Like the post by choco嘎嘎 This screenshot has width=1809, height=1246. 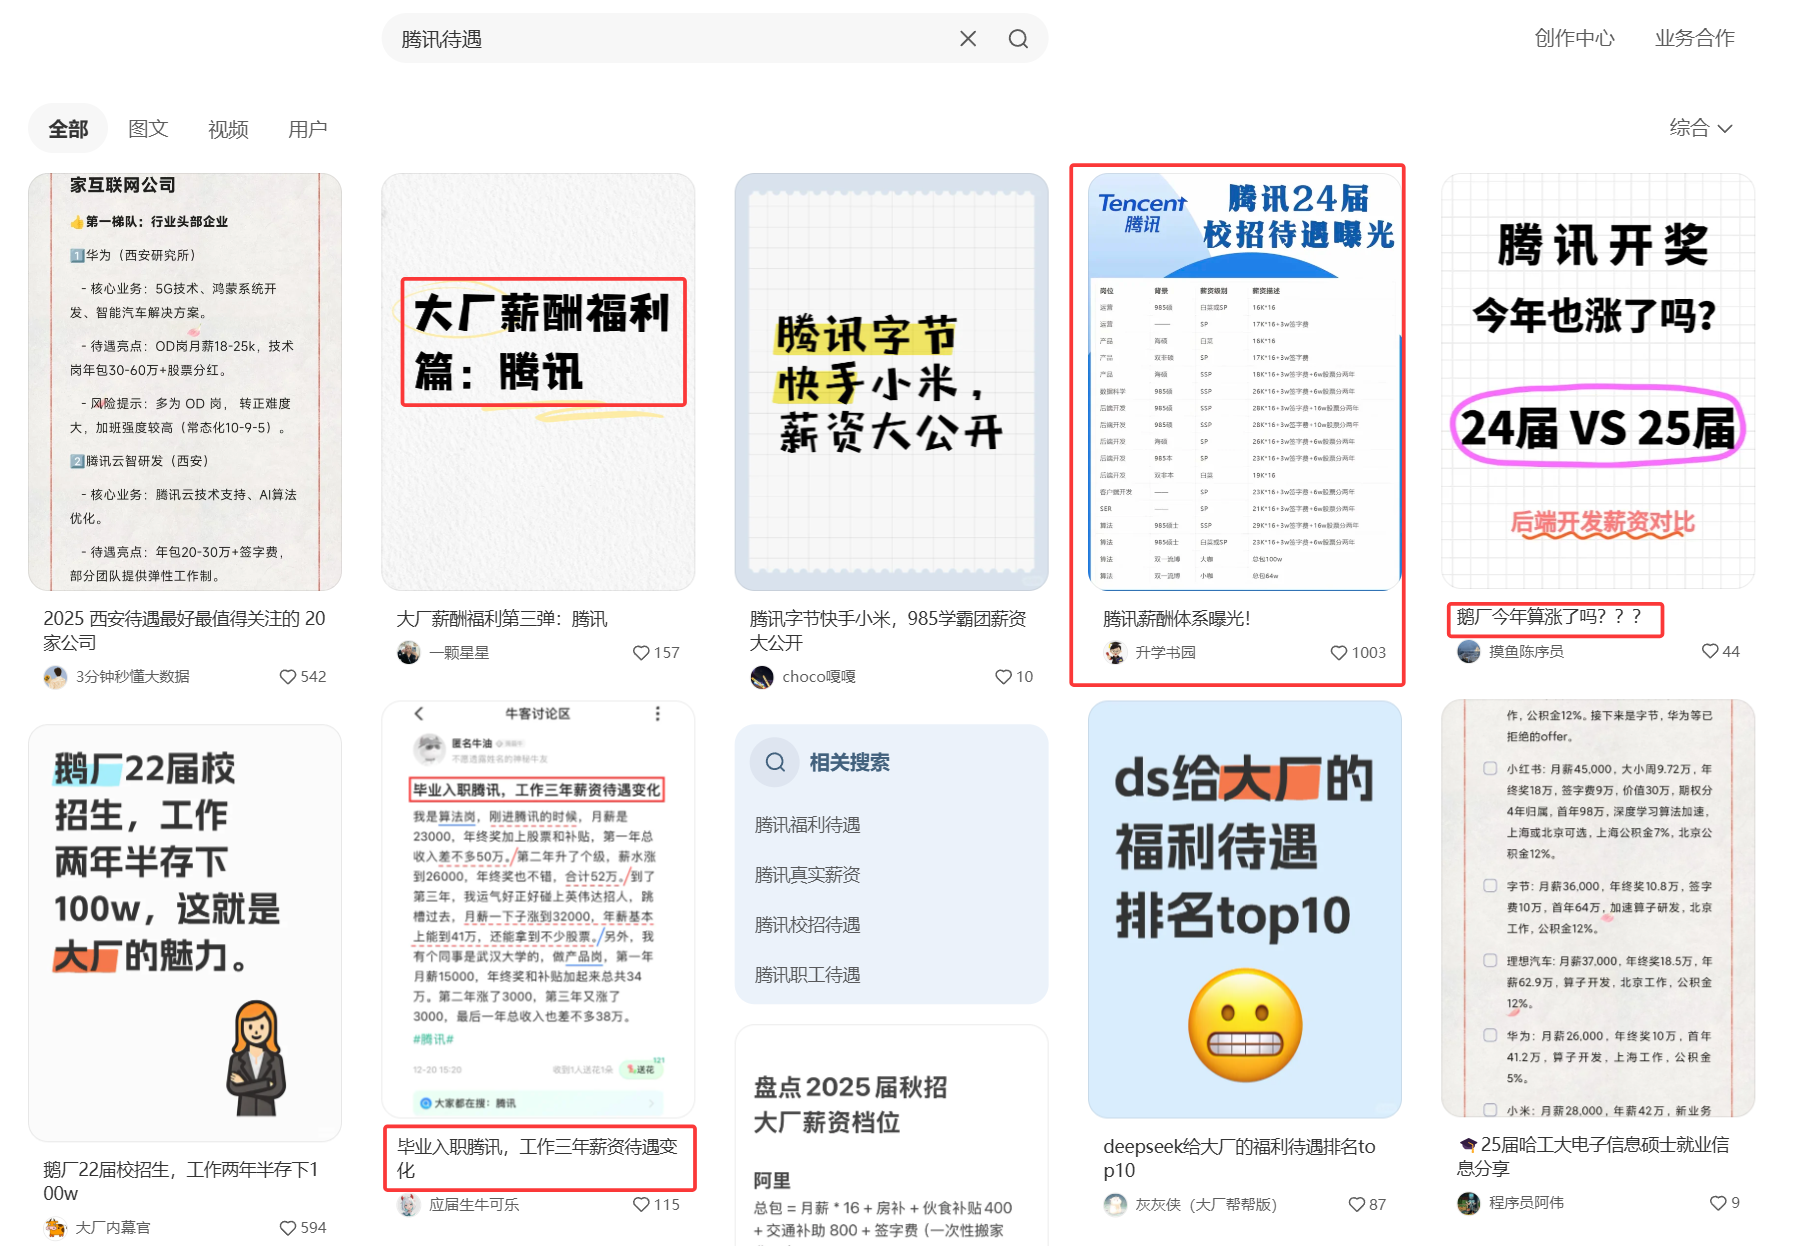click(x=1003, y=676)
